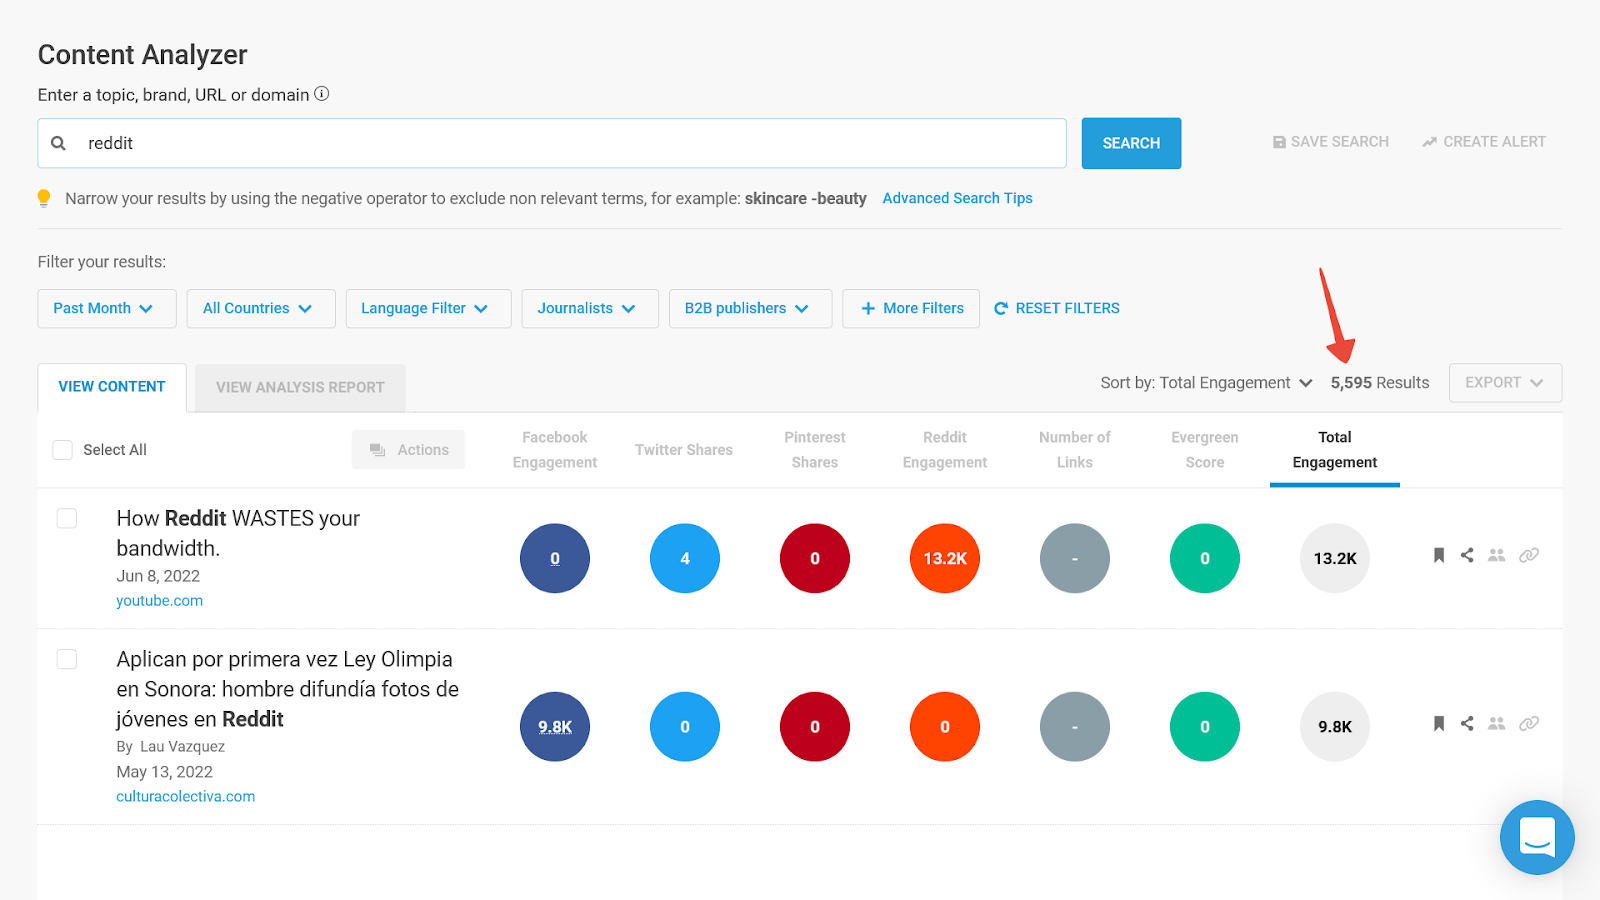
Task: Sort by the Facebook Engagement column
Action: tap(555, 450)
